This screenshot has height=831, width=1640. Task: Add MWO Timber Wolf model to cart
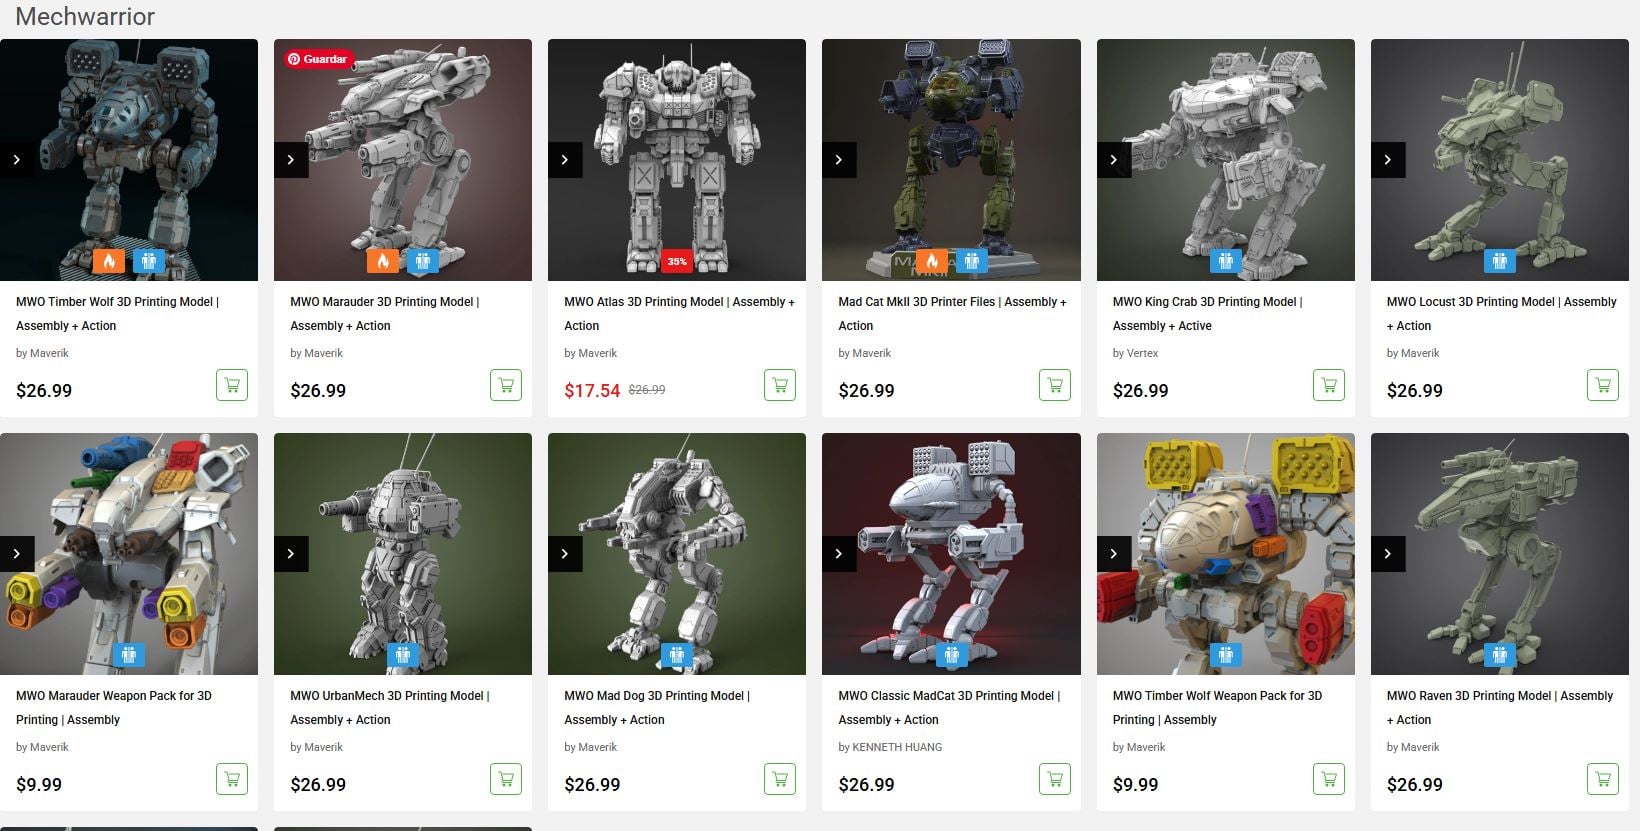(232, 385)
